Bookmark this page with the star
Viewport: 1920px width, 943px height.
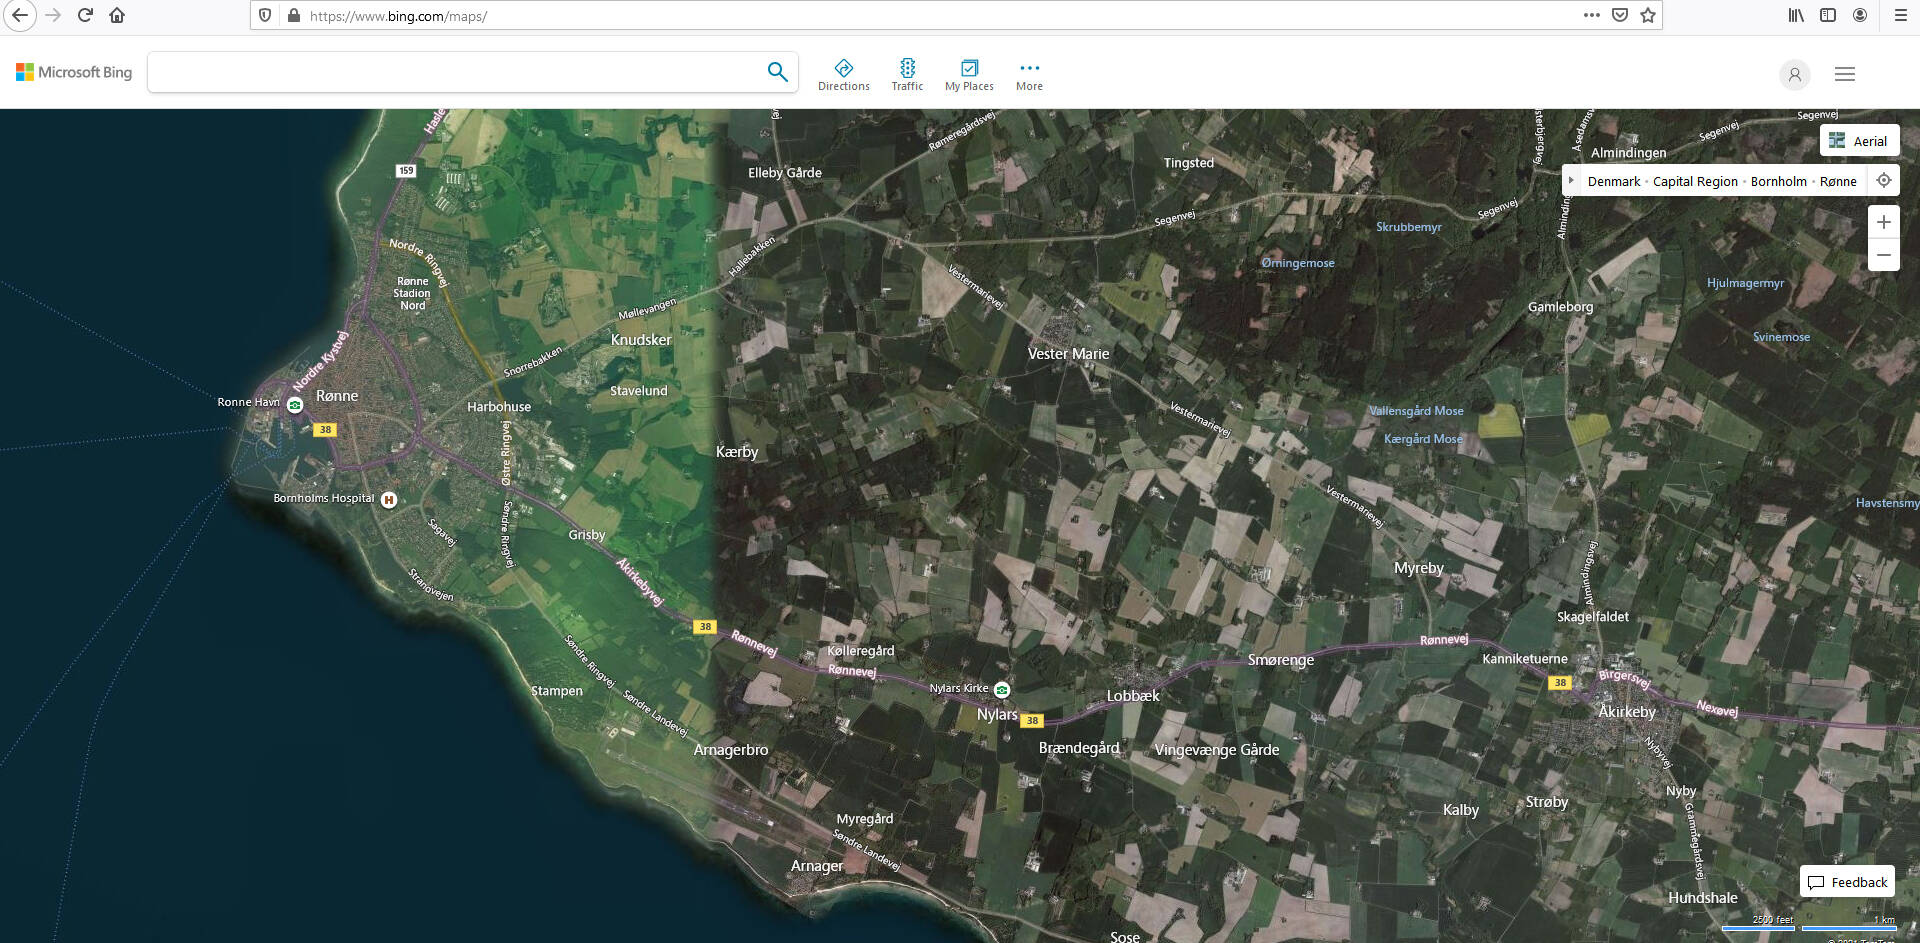coord(1648,15)
